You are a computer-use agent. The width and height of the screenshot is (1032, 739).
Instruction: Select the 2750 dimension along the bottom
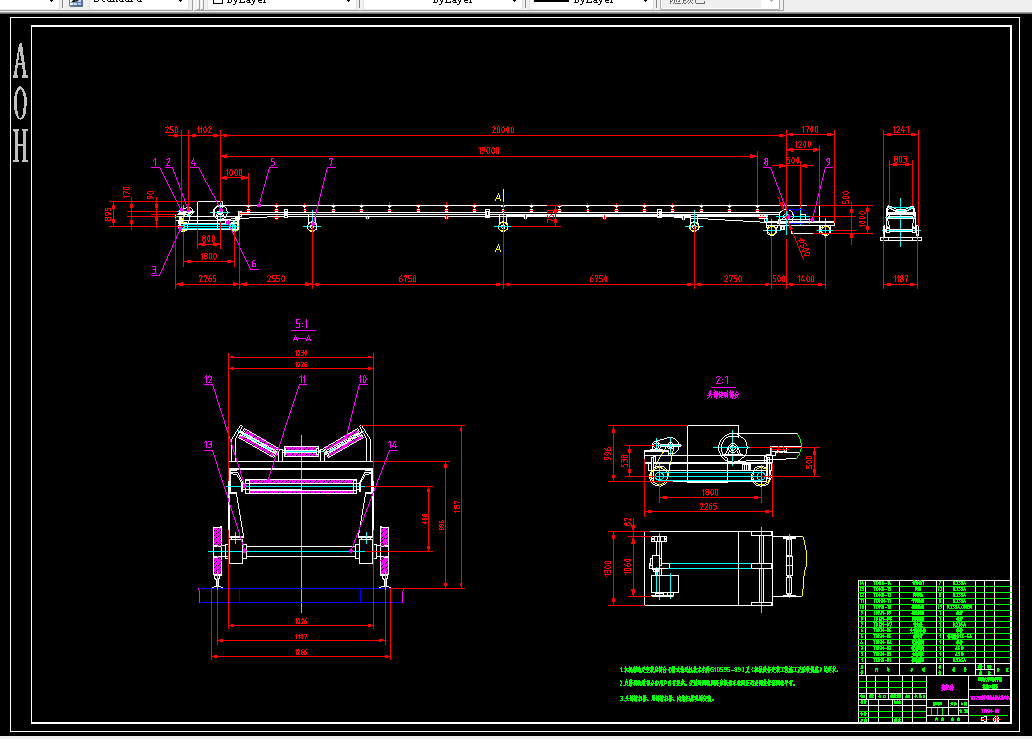[x=733, y=279]
